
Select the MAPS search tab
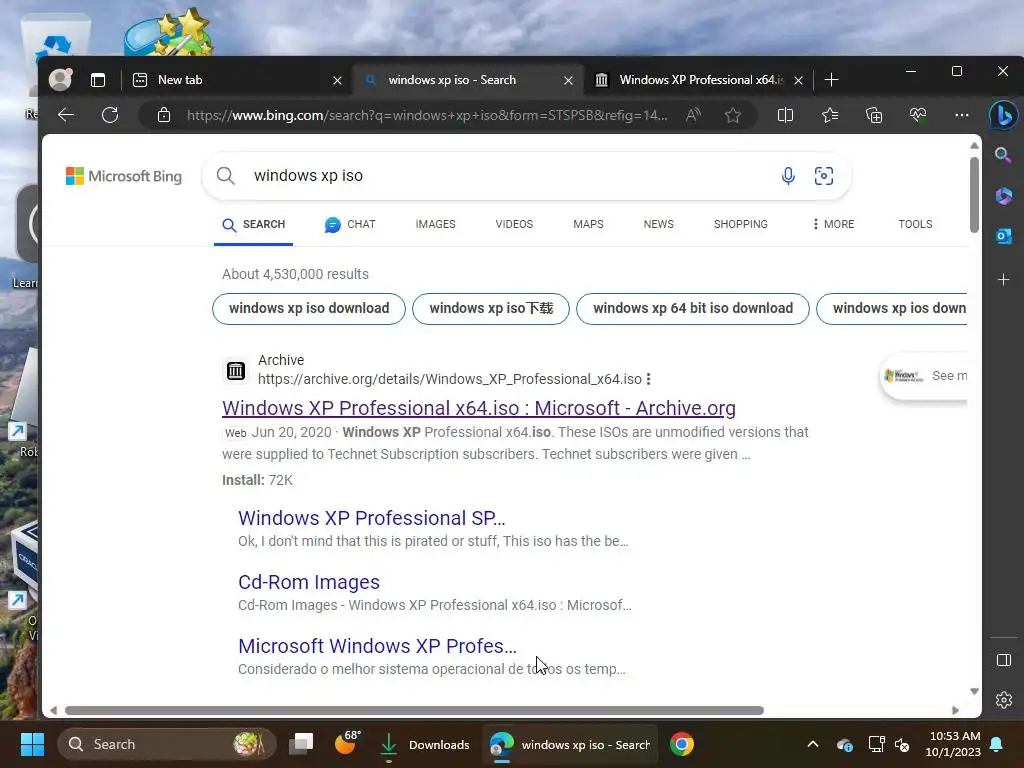click(588, 224)
